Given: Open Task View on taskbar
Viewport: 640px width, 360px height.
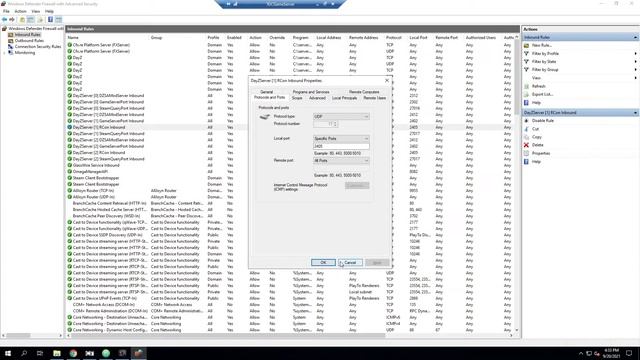Looking at the screenshot, I should click(x=40, y=353).
